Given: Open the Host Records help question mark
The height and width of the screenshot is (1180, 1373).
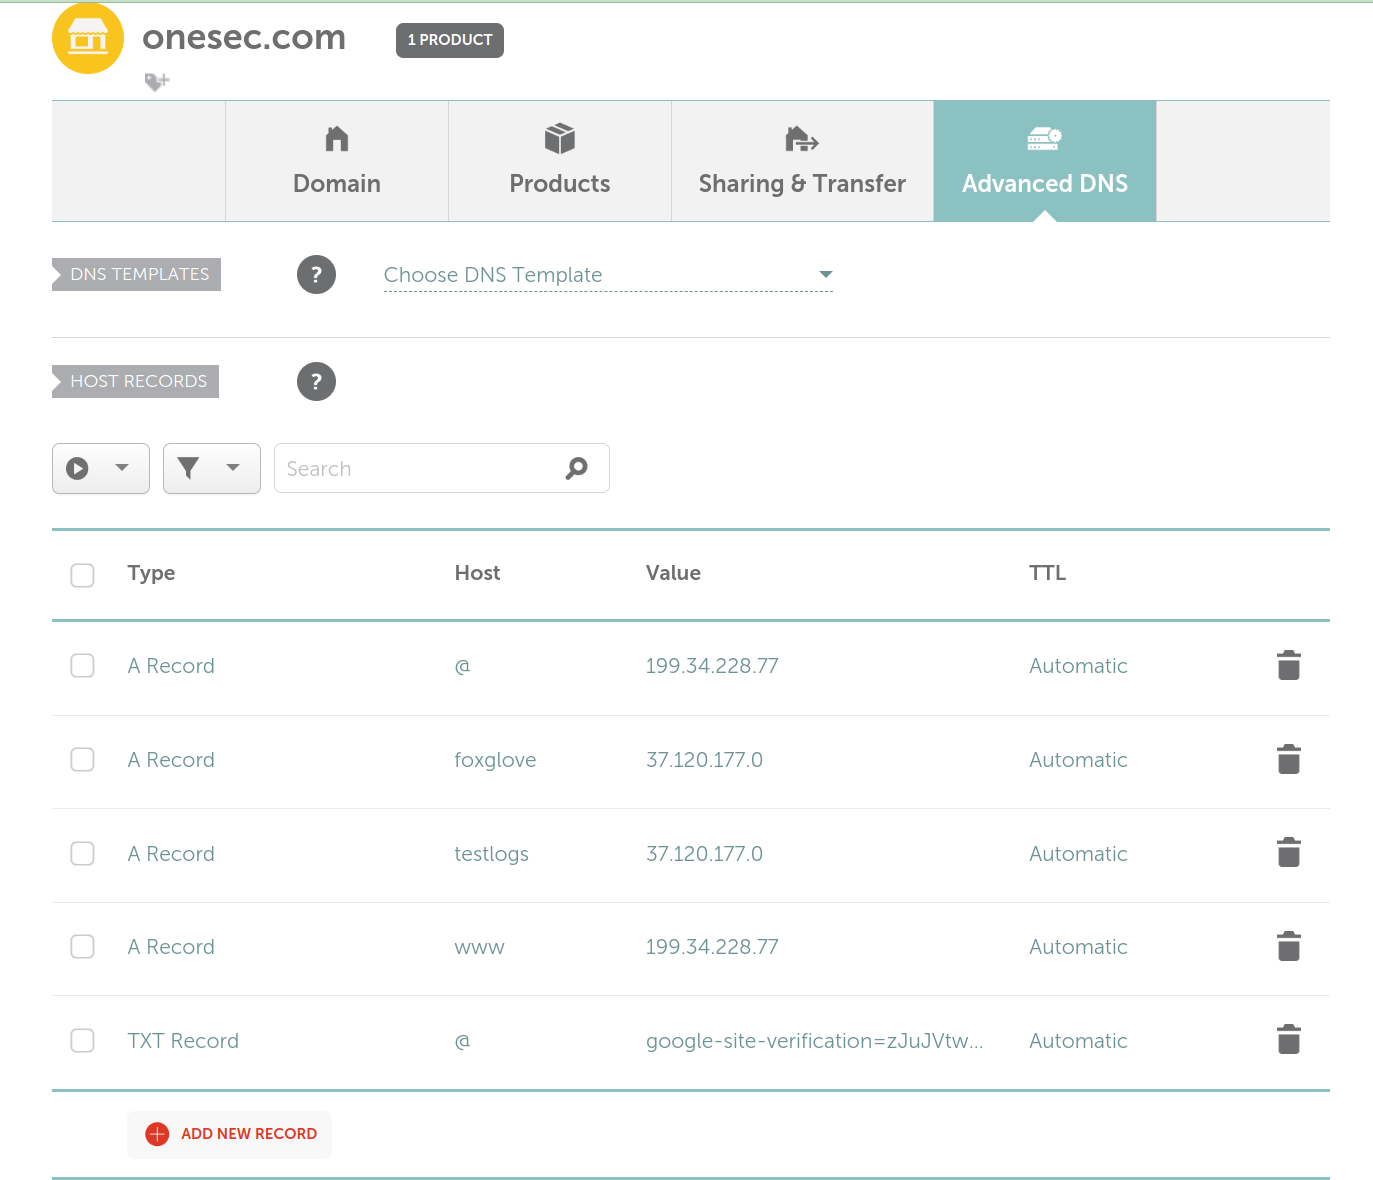Looking at the screenshot, I should point(316,382).
